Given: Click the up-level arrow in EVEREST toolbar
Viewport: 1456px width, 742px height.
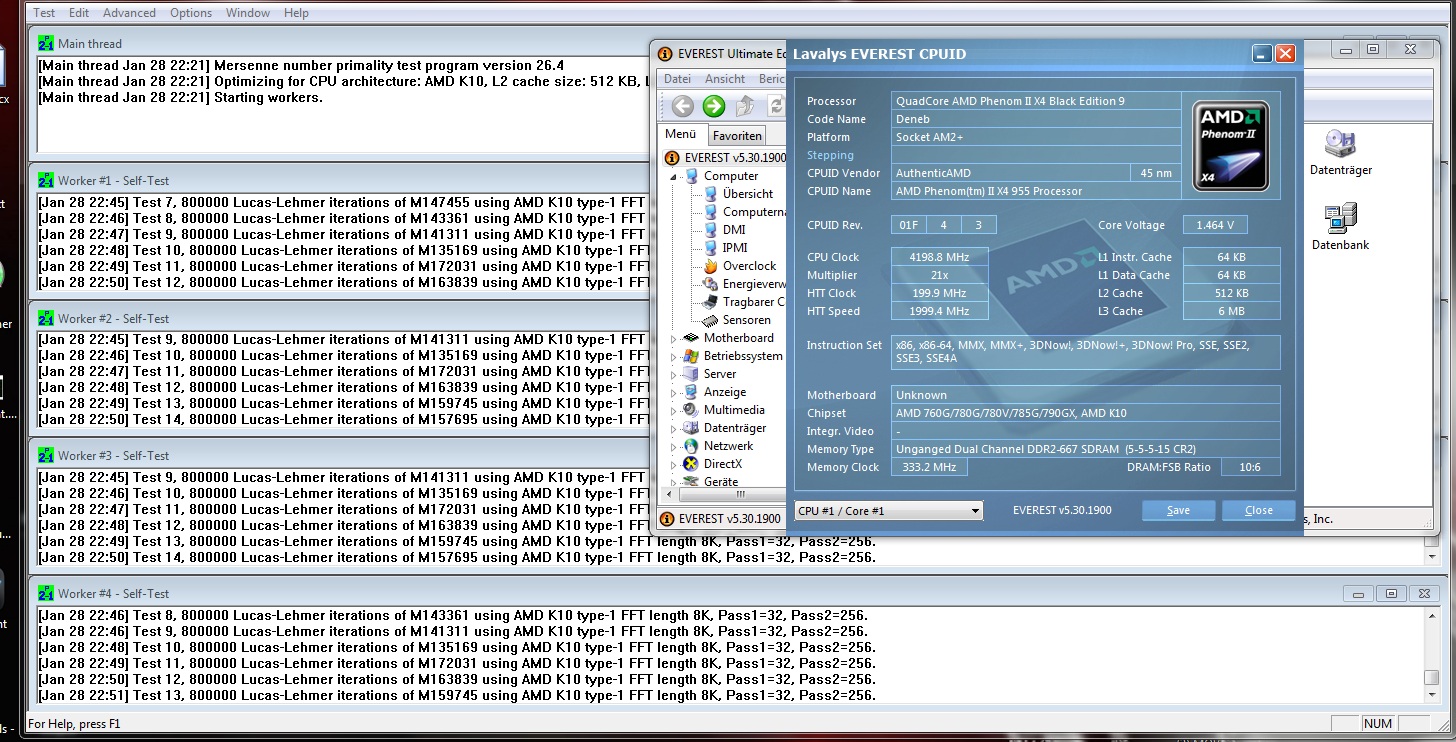Looking at the screenshot, I should click(745, 106).
